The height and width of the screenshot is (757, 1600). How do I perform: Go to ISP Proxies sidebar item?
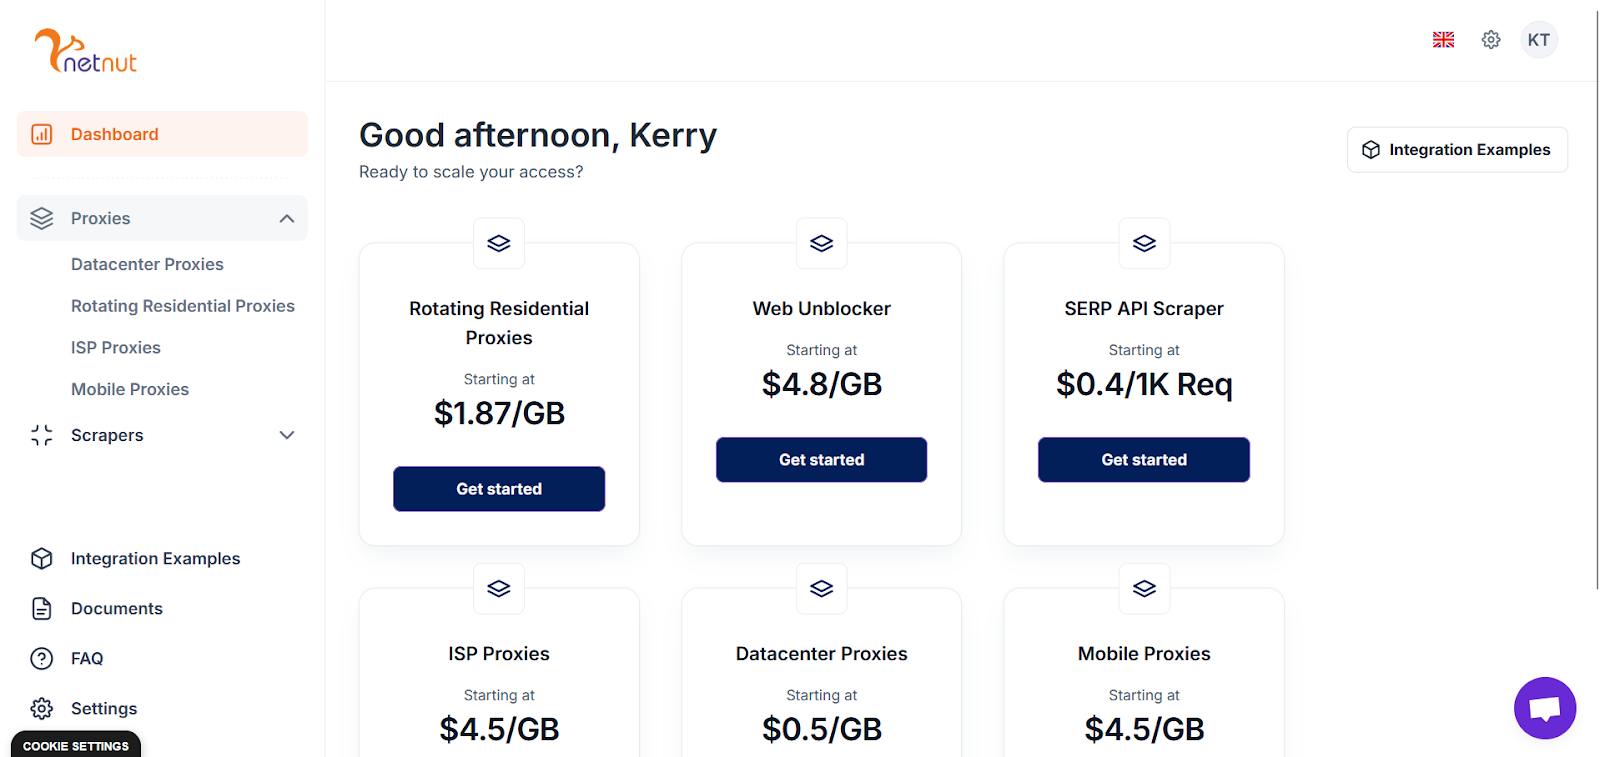coord(116,348)
